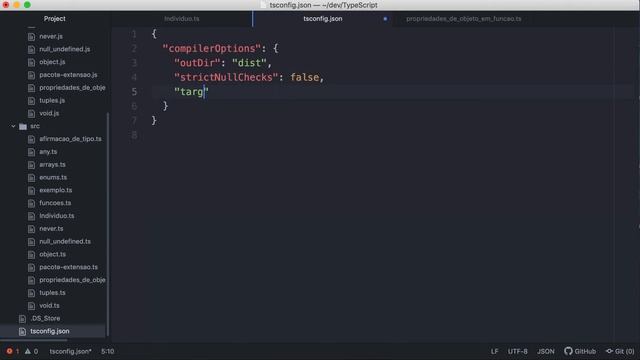The height and width of the screenshot is (360, 640).
Task: Open tuples.ts file
Action: 52,293
